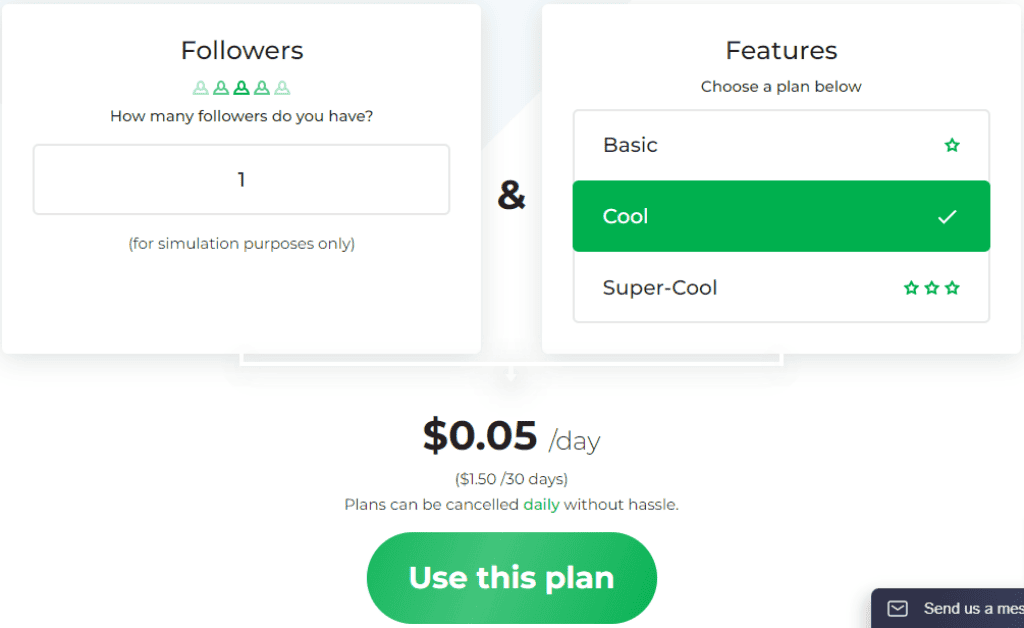Click the first faded follower icon
Viewport: 1024px width, 628px height.
(x=200, y=87)
